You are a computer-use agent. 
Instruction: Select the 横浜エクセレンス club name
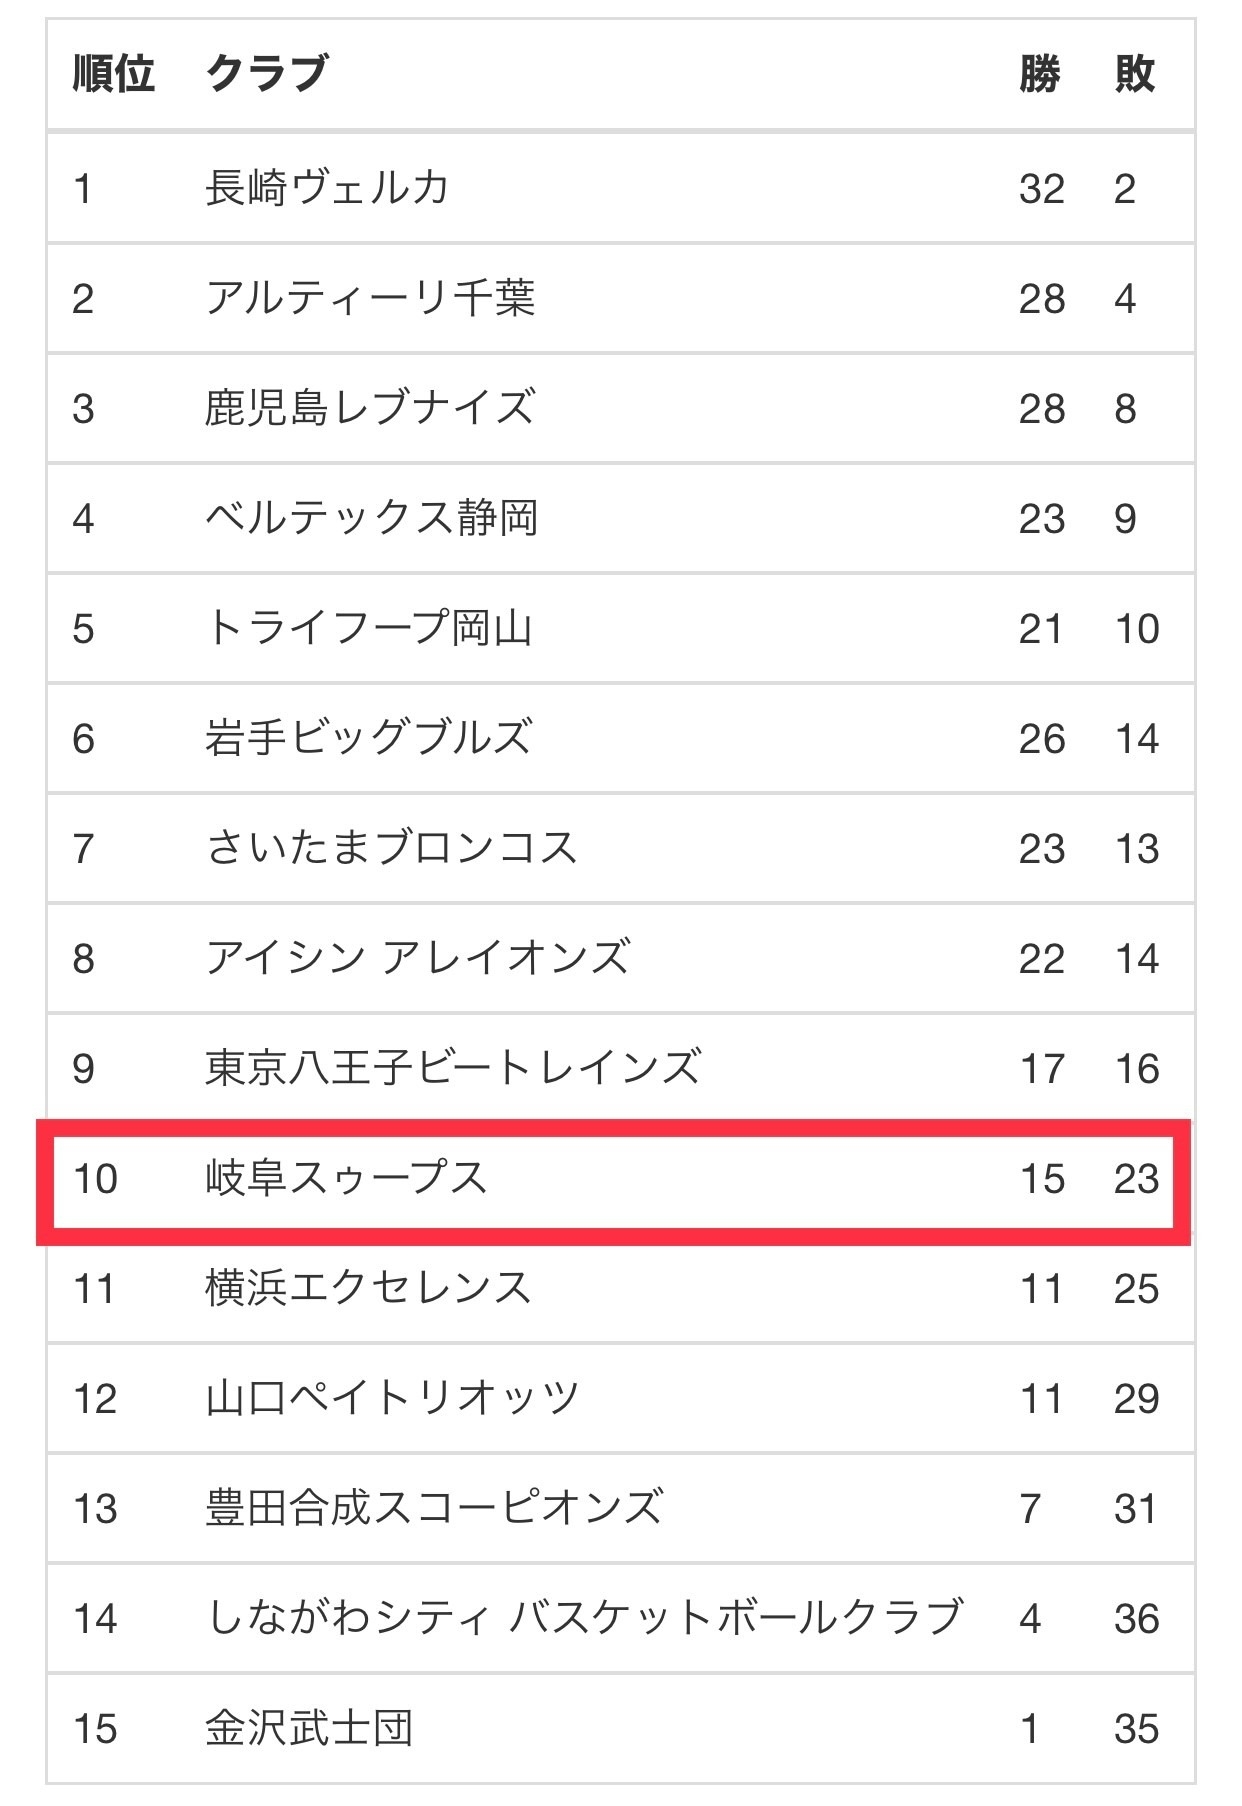pyautogui.click(x=368, y=1288)
